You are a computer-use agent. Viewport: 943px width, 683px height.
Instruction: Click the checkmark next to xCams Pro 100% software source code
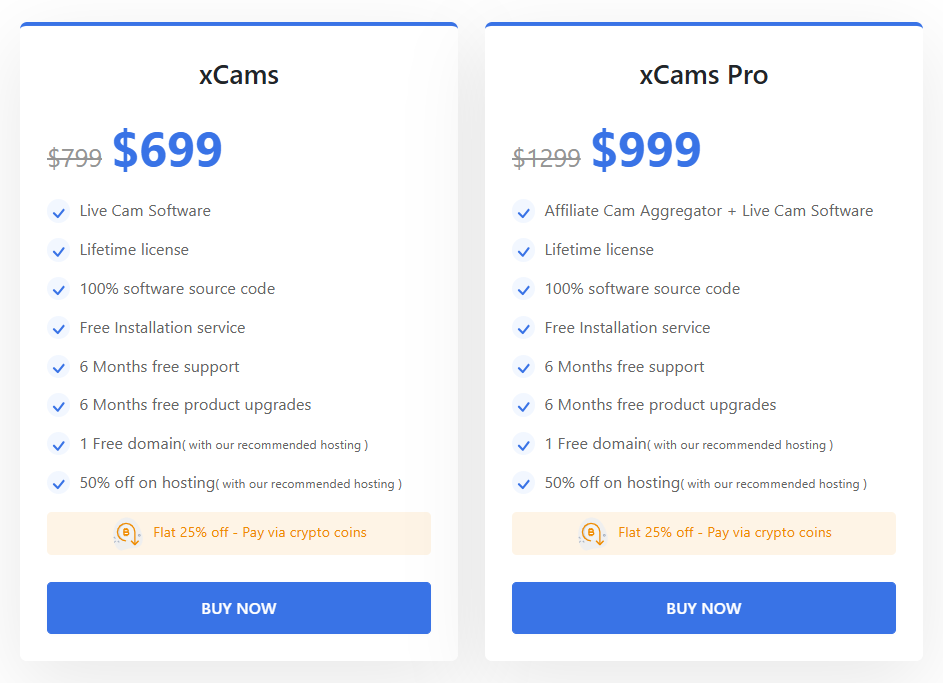[x=523, y=289]
